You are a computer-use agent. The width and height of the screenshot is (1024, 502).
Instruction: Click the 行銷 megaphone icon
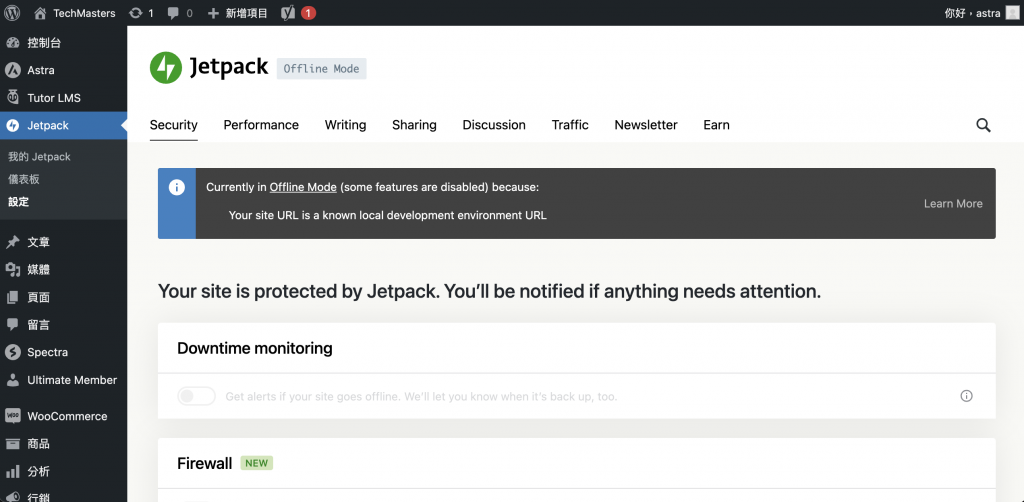12,496
